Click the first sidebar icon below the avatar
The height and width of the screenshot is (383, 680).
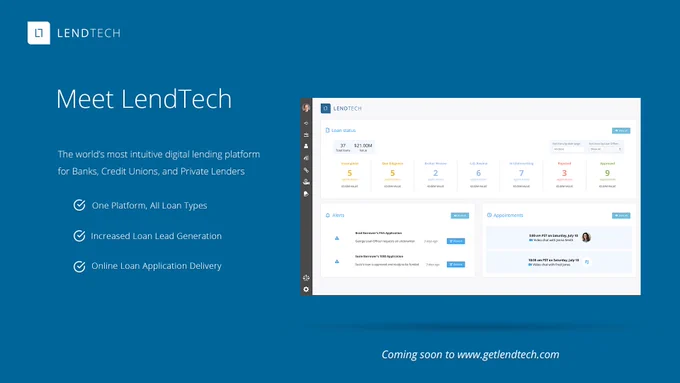point(306,124)
